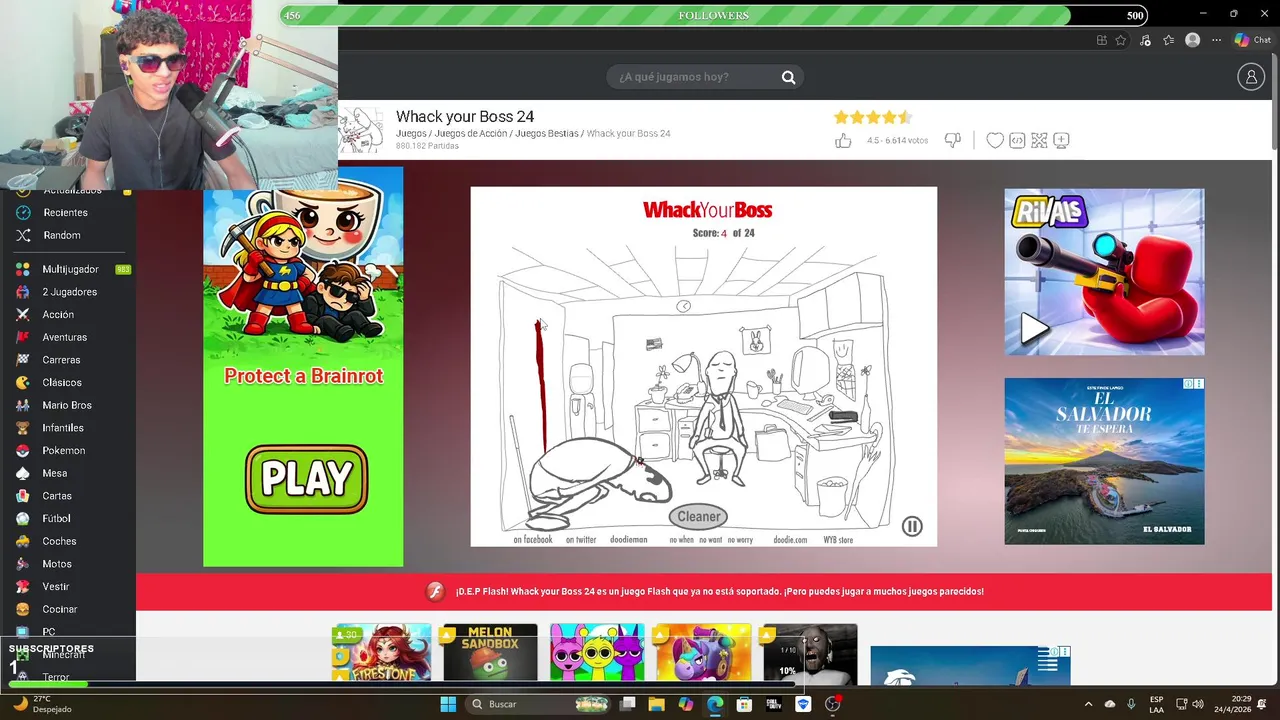Toggle fullscreen expand icon for game
Viewport: 1280px width, 720px height.
coord(1039,141)
